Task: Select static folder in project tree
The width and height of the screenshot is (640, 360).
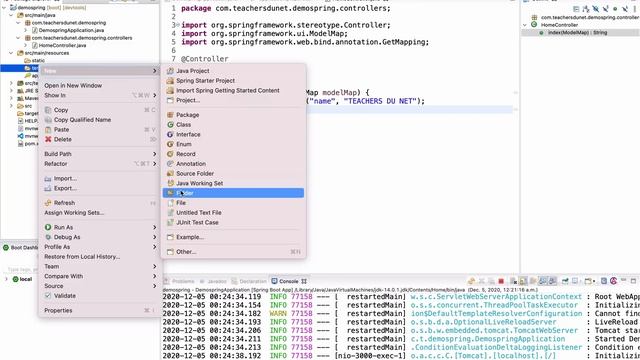Action: (38, 60)
